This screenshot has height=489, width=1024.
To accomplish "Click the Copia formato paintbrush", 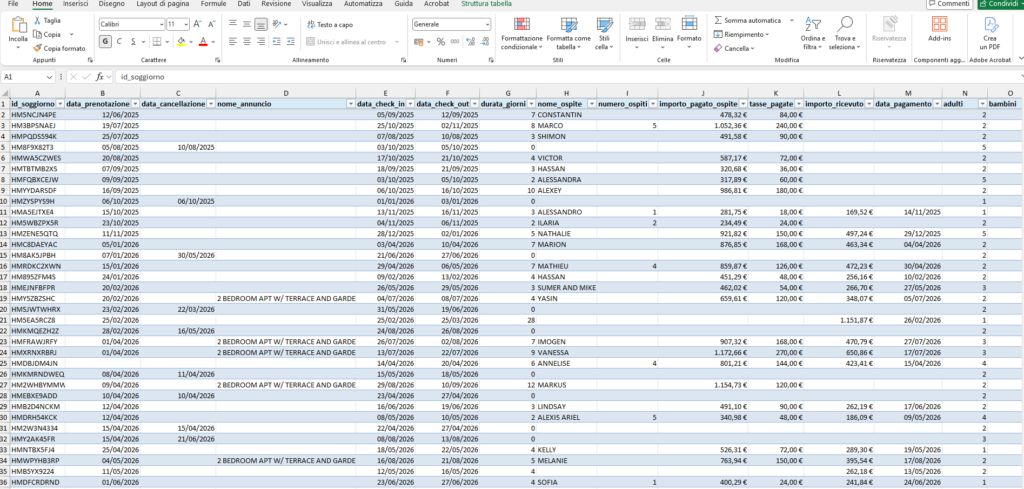I will coord(59,48).
